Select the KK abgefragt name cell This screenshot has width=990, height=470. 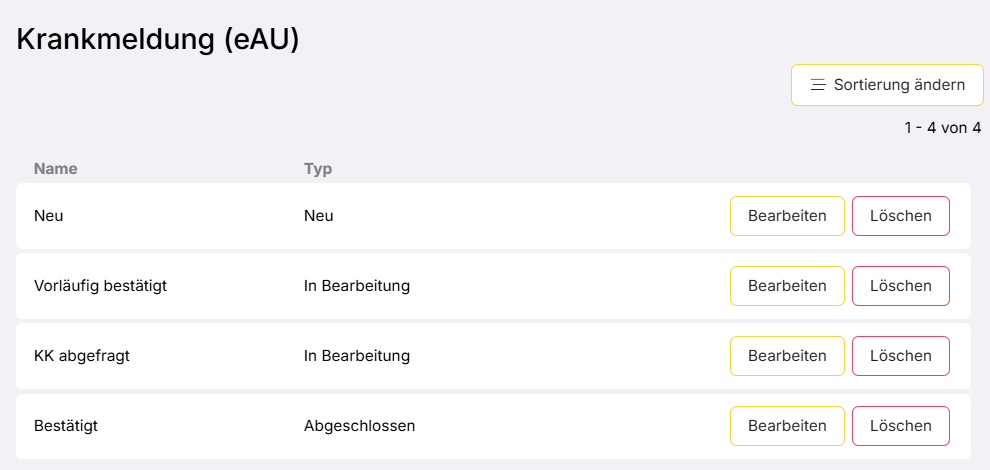82,356
